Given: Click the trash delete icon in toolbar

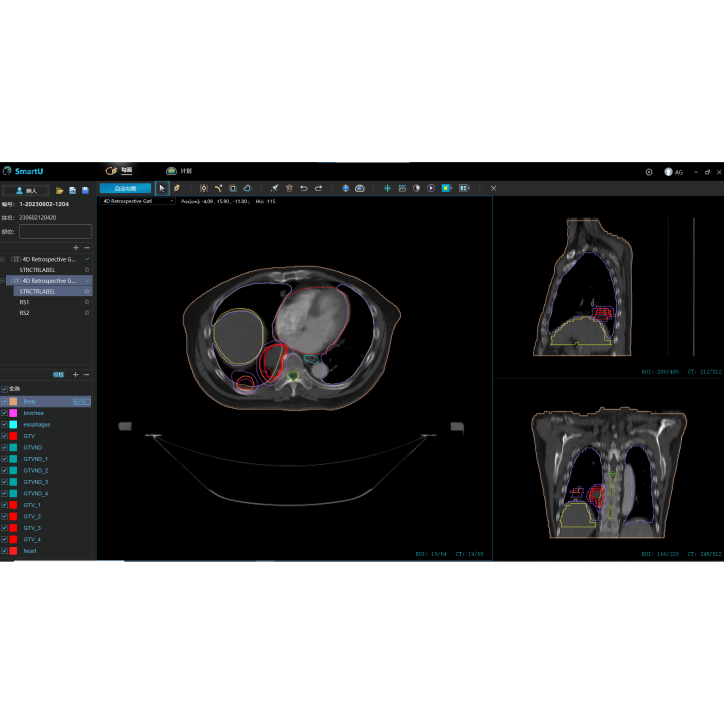Looking at the screenshot, I should (x=289, y=188).
